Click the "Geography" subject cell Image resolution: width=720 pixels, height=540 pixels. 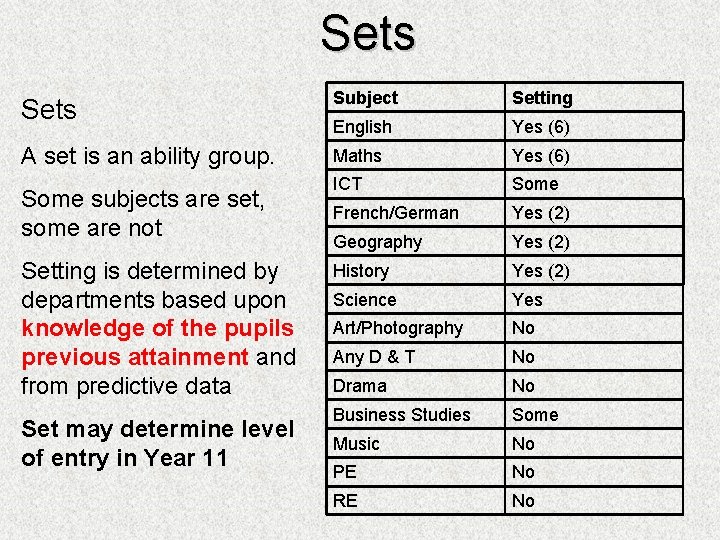(377, 242)
